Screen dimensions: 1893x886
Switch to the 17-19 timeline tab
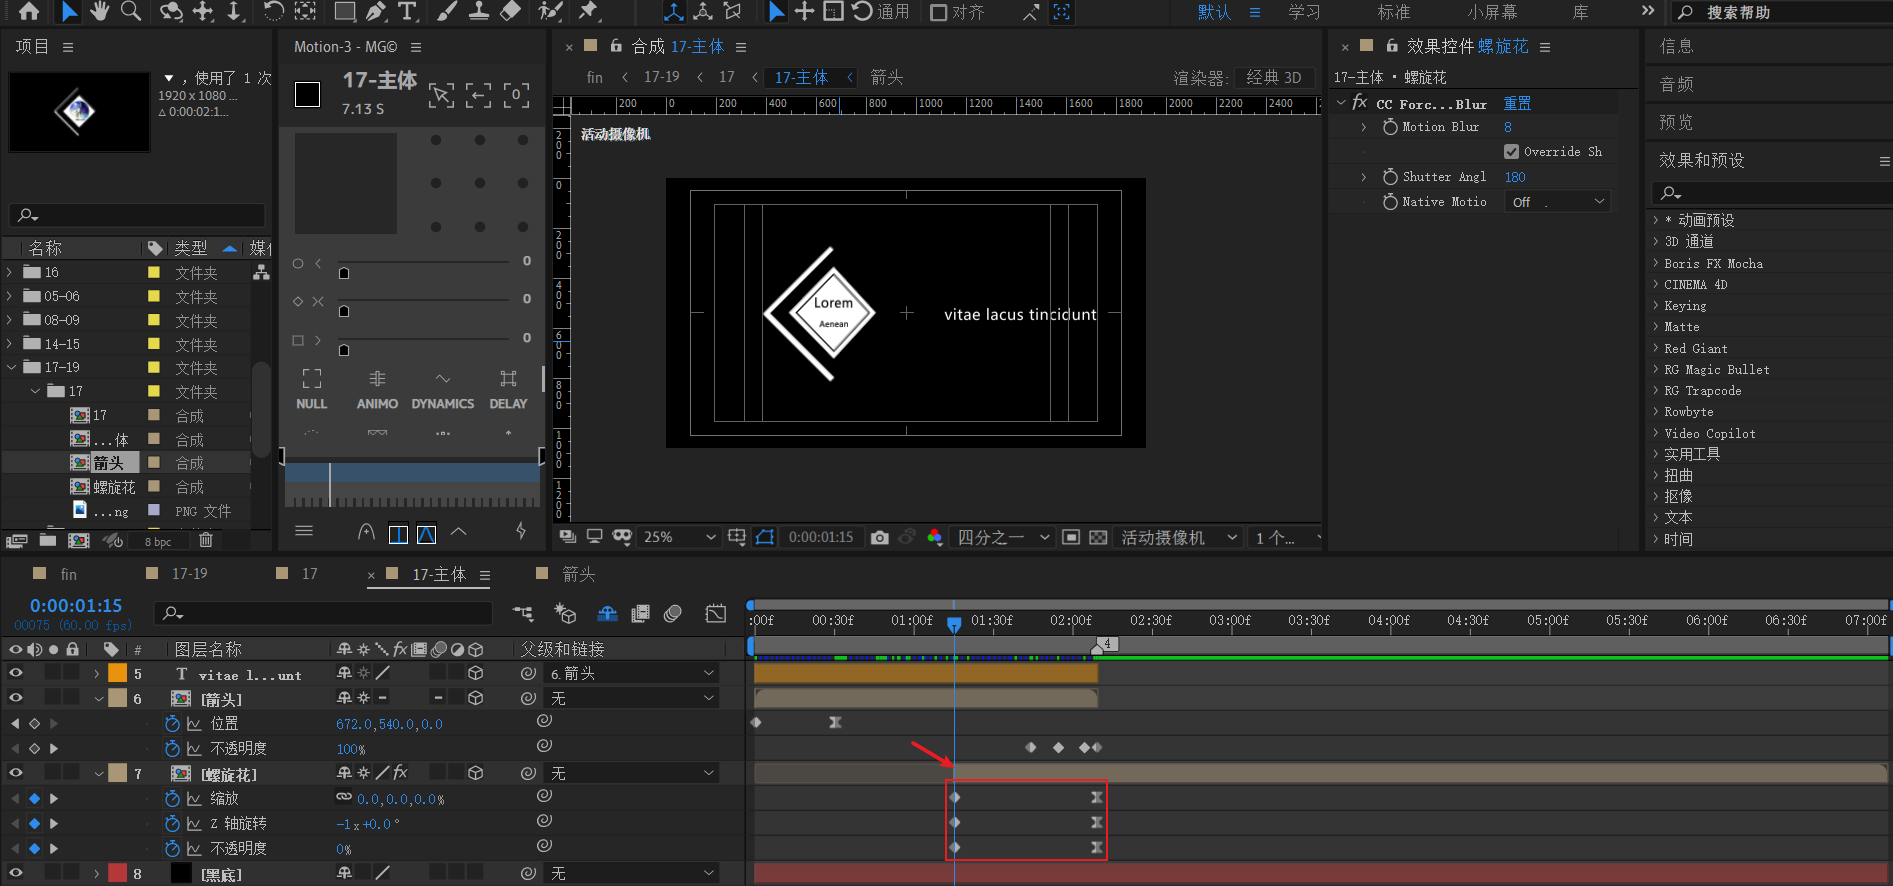[x=189, y=574]
